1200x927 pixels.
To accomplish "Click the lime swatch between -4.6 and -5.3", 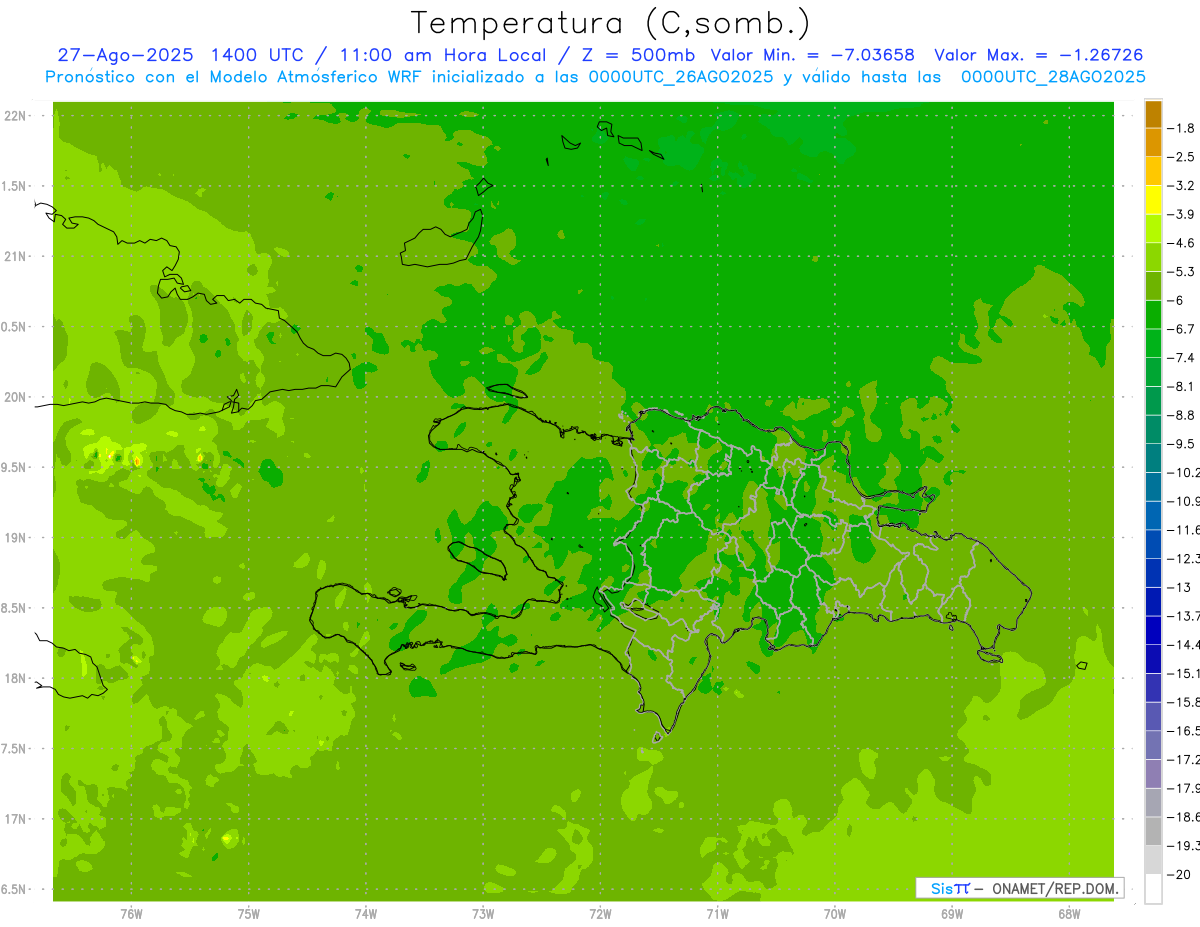I will tap(1153, 257).
